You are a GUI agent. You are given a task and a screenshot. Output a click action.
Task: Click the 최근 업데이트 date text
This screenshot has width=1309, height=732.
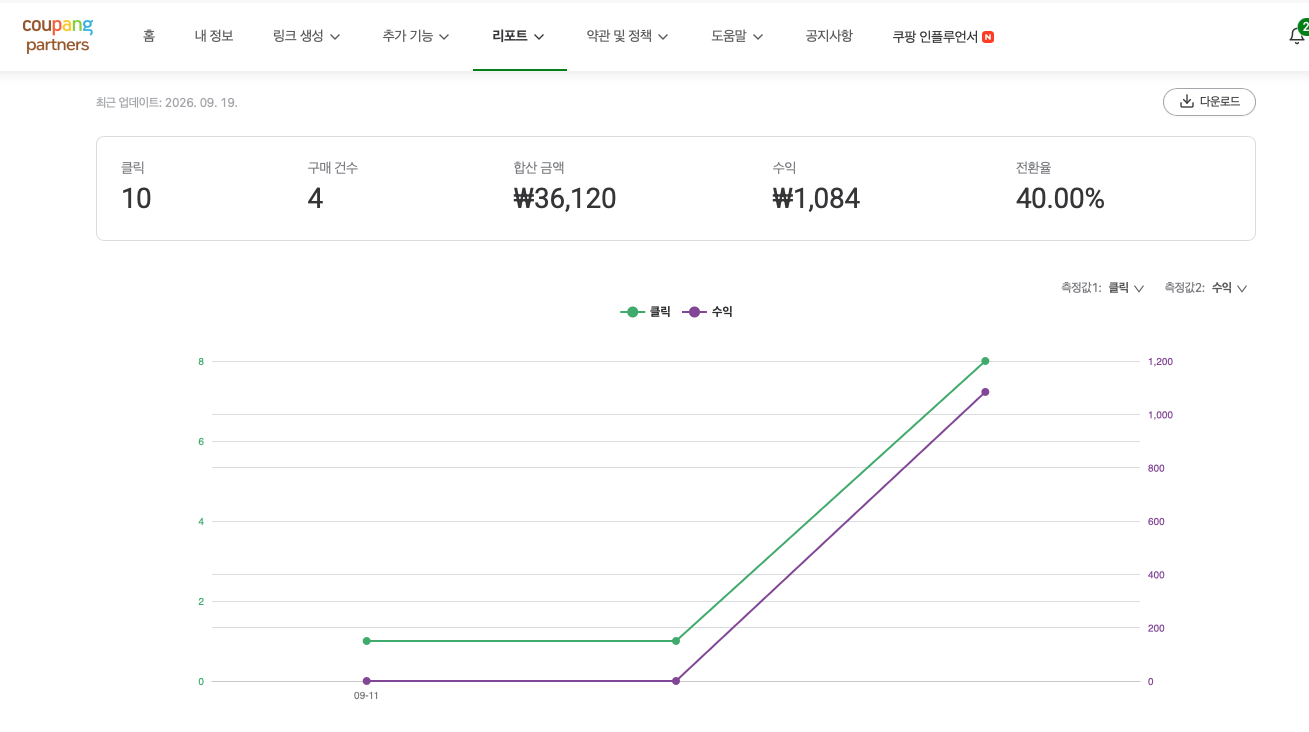click(x=167, y=102)
